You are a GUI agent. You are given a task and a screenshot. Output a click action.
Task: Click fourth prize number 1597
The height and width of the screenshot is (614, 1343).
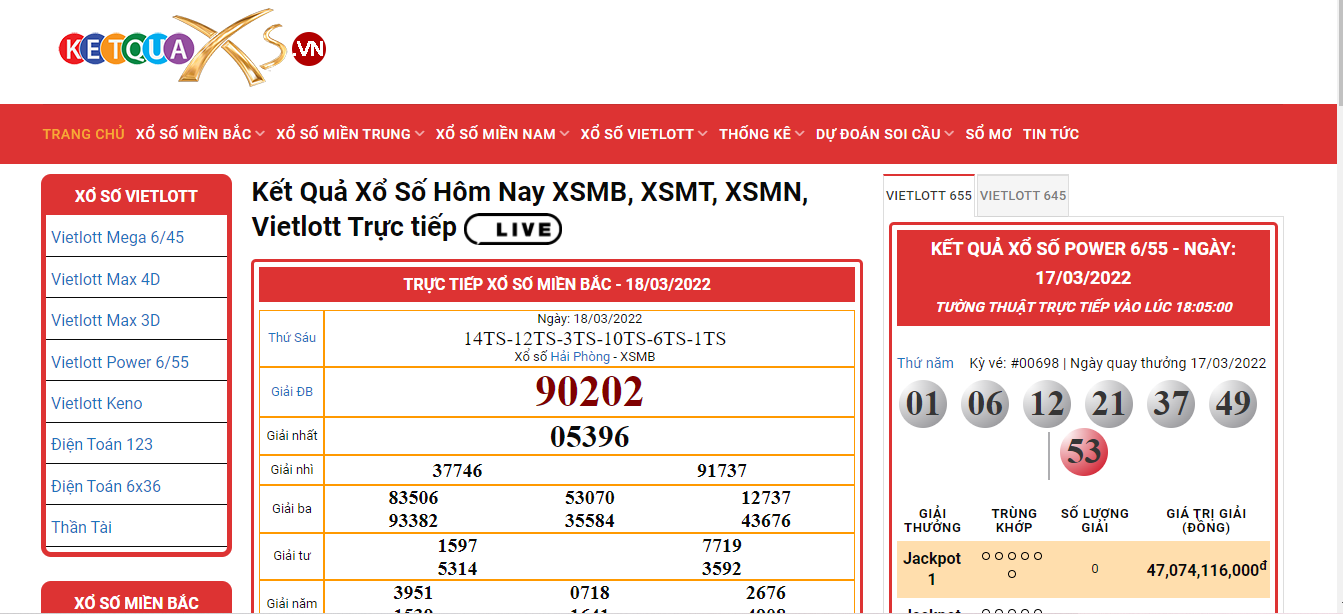tap(457, 546)
